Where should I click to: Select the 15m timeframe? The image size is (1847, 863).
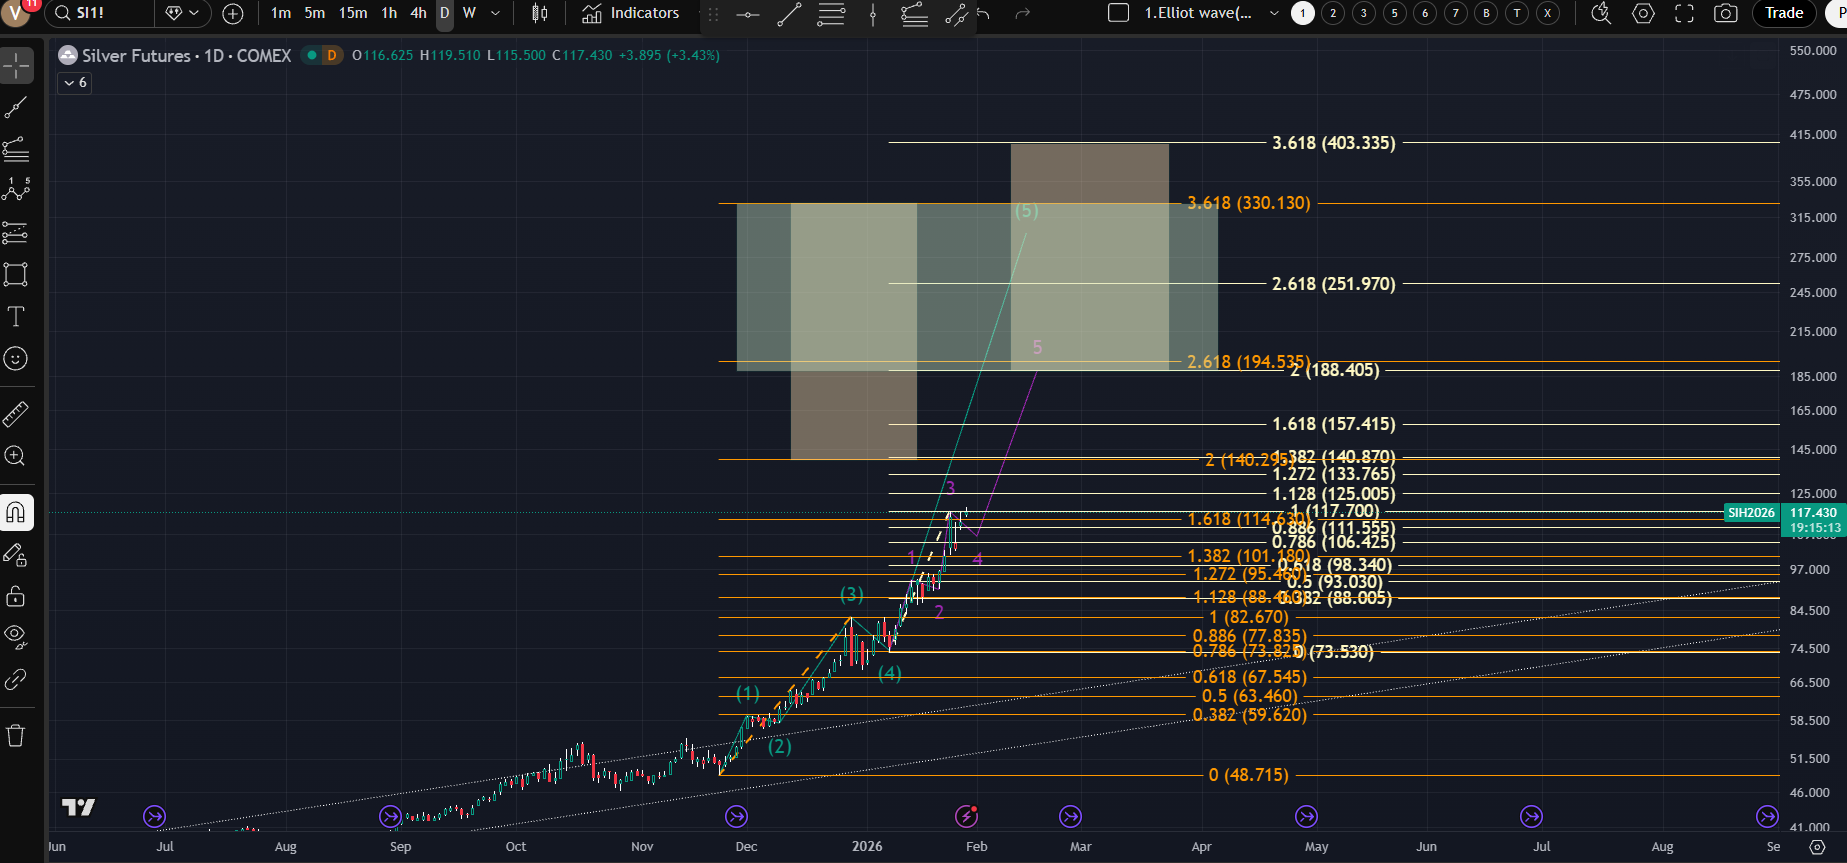click(x=352, y=13)
